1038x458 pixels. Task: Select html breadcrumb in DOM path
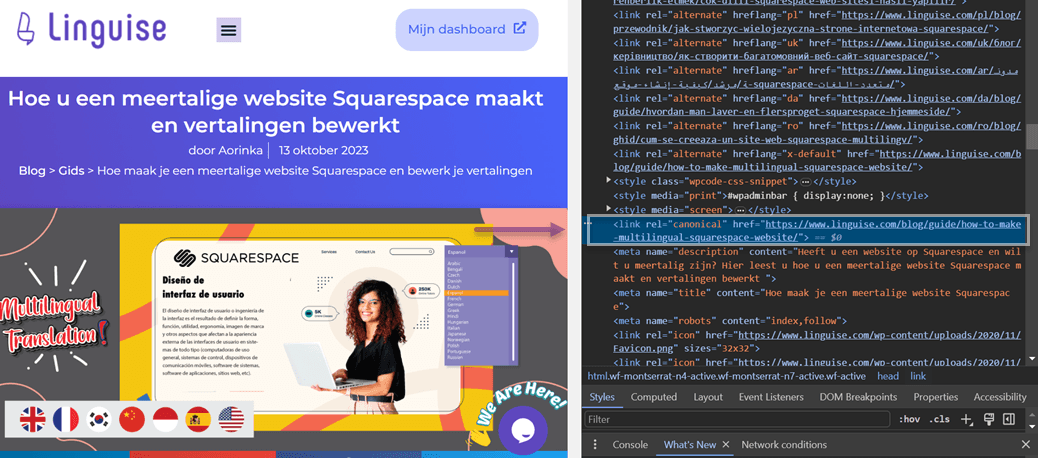[727, 376]
